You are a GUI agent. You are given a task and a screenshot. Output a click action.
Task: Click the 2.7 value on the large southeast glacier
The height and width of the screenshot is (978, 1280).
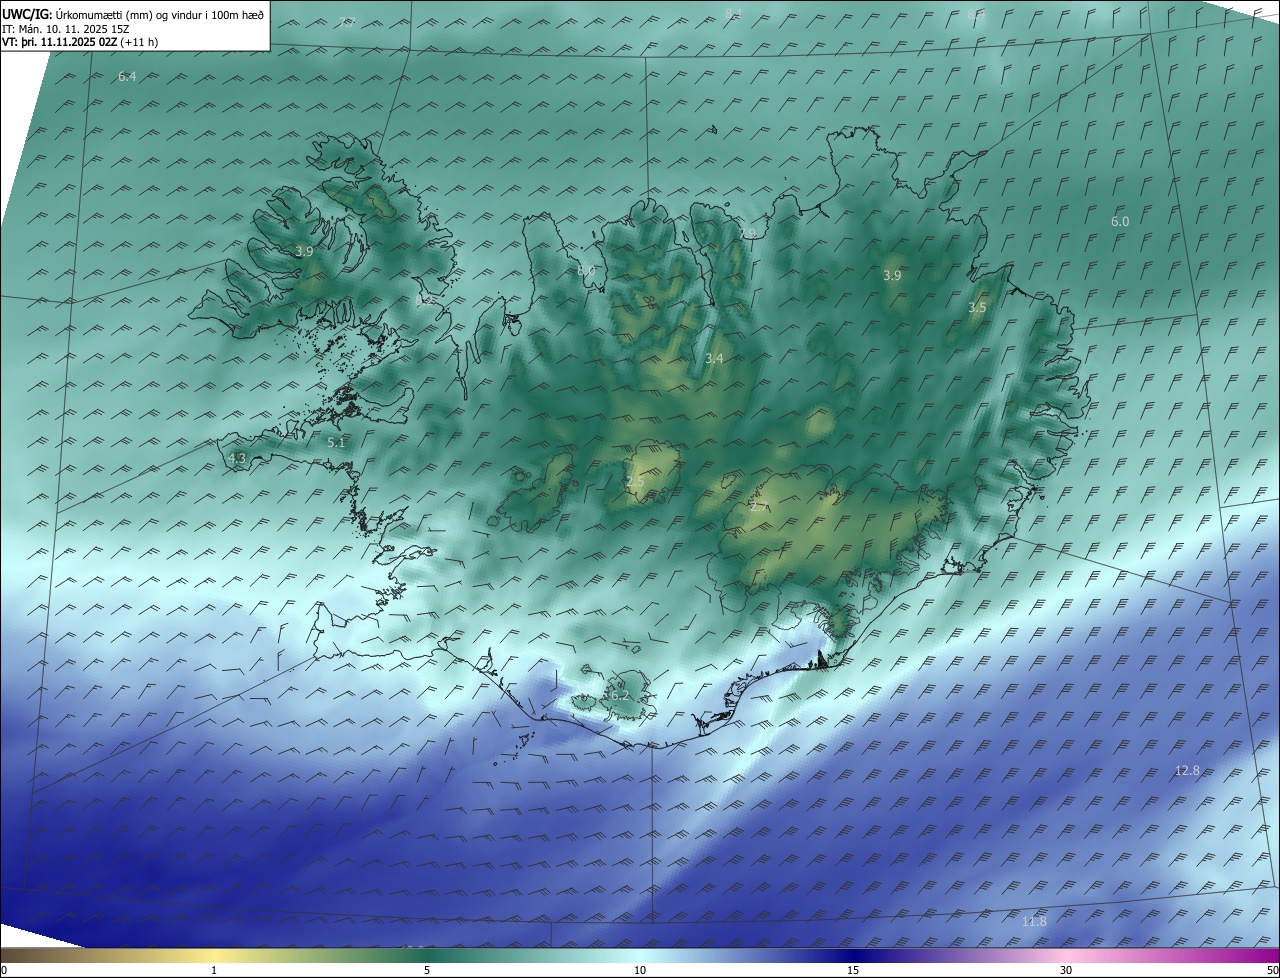tap(759, 507)
